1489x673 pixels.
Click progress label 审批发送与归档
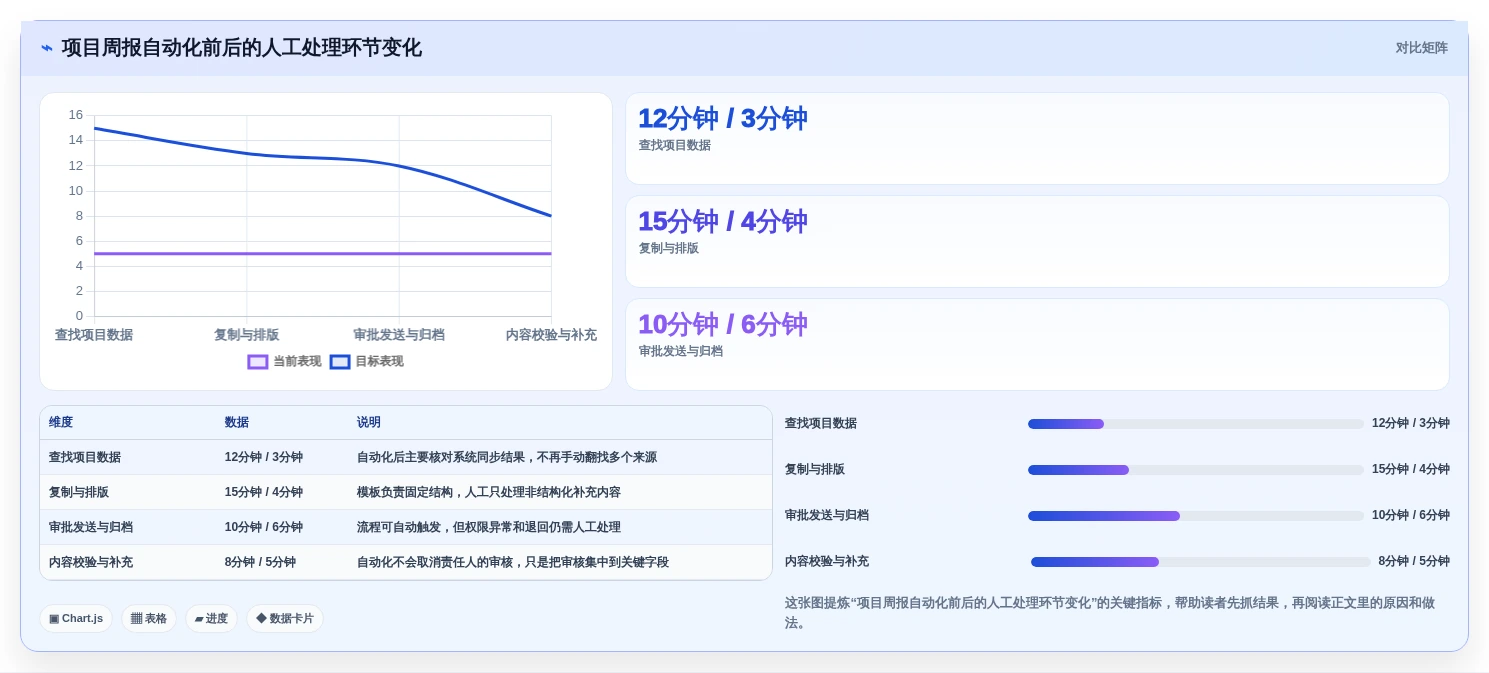827,516
